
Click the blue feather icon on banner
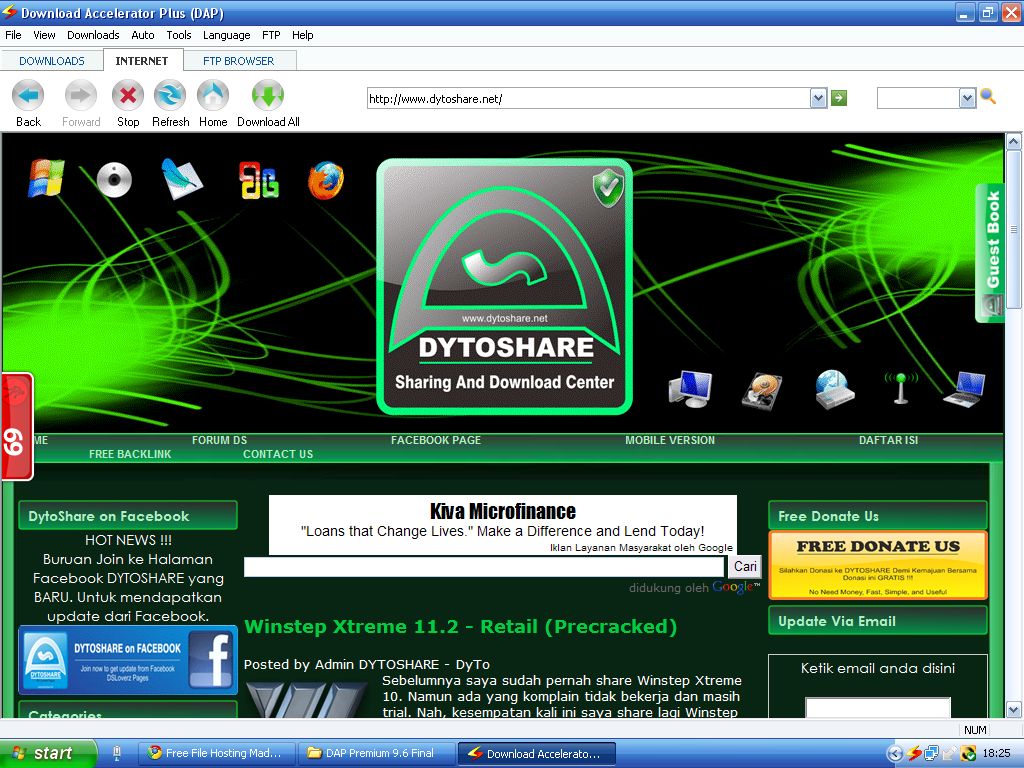(x=182, y=179)
